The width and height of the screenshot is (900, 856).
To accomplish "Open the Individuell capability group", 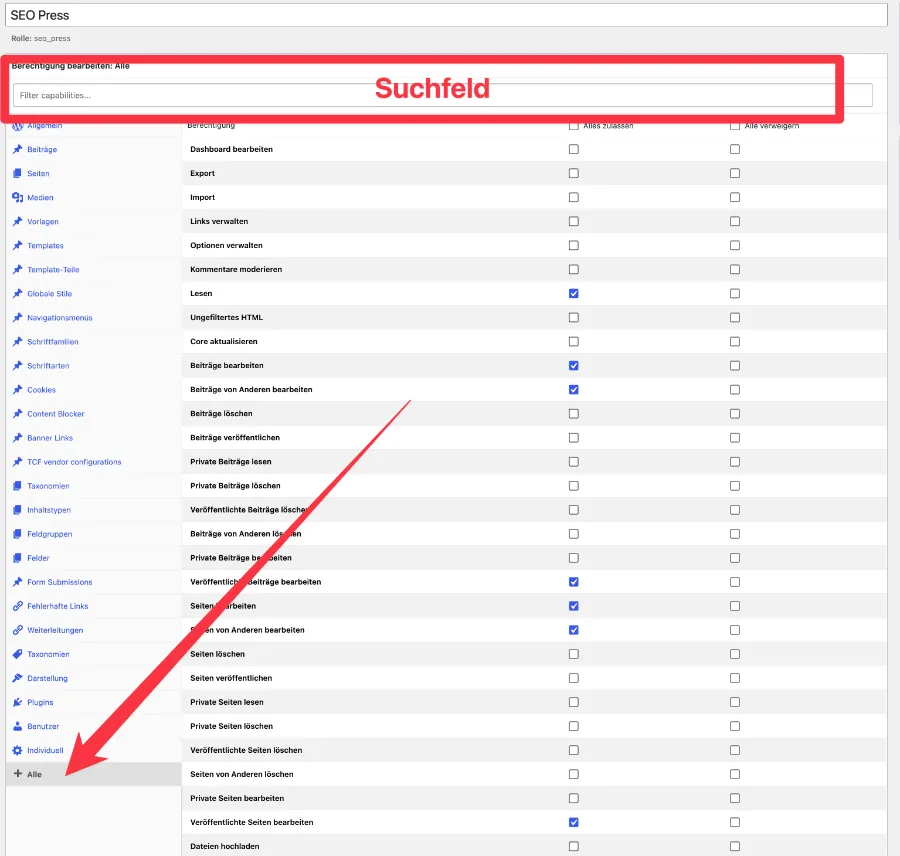I will pyautogui.click(x=45, y=750).
